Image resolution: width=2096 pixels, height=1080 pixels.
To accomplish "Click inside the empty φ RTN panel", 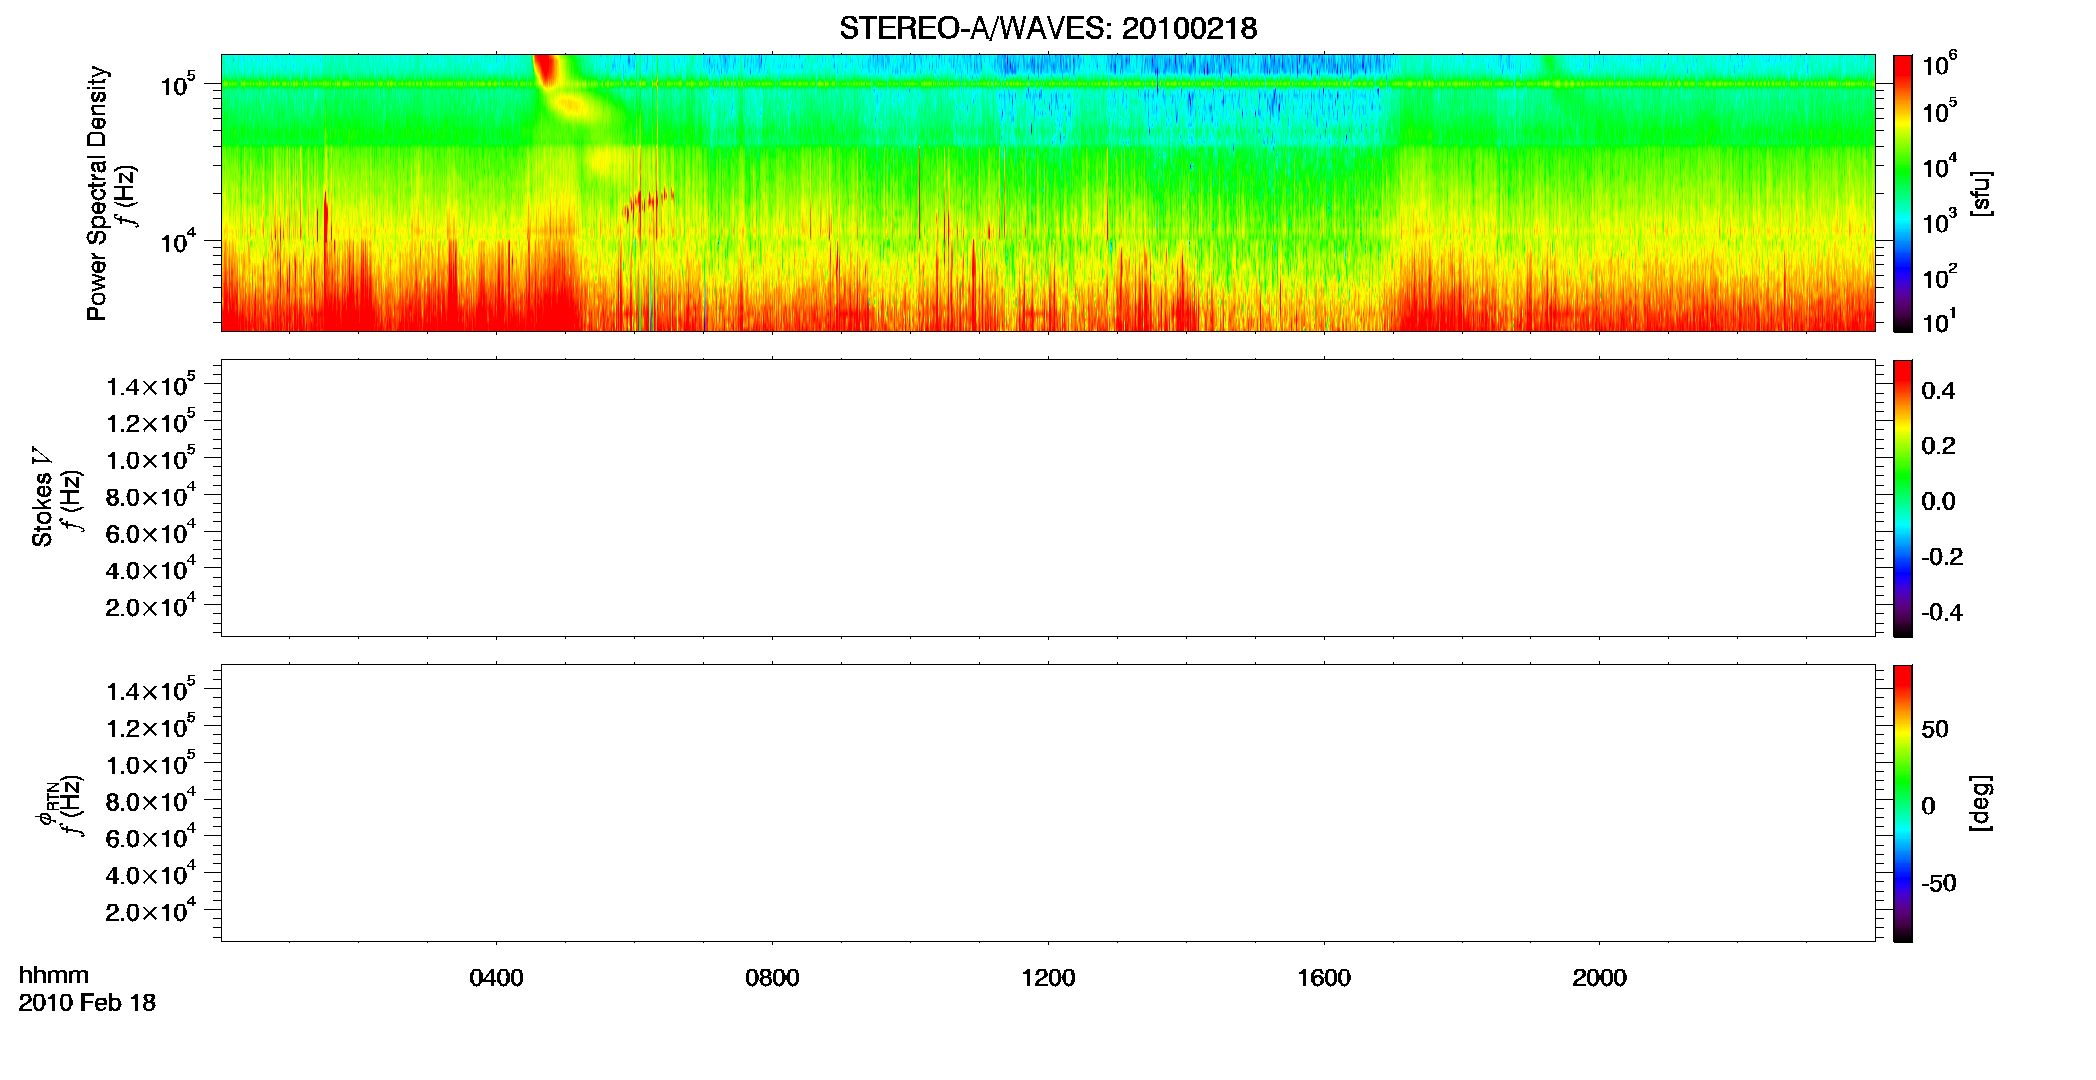I will click(1048, 803).
